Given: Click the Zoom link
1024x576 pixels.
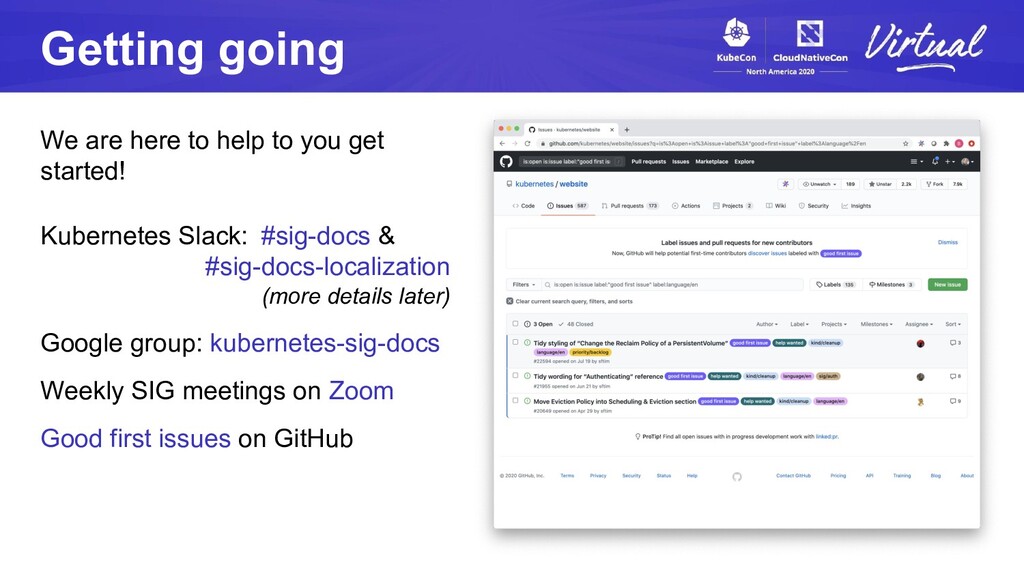Looking at the screenshot, I should (361, 391).
